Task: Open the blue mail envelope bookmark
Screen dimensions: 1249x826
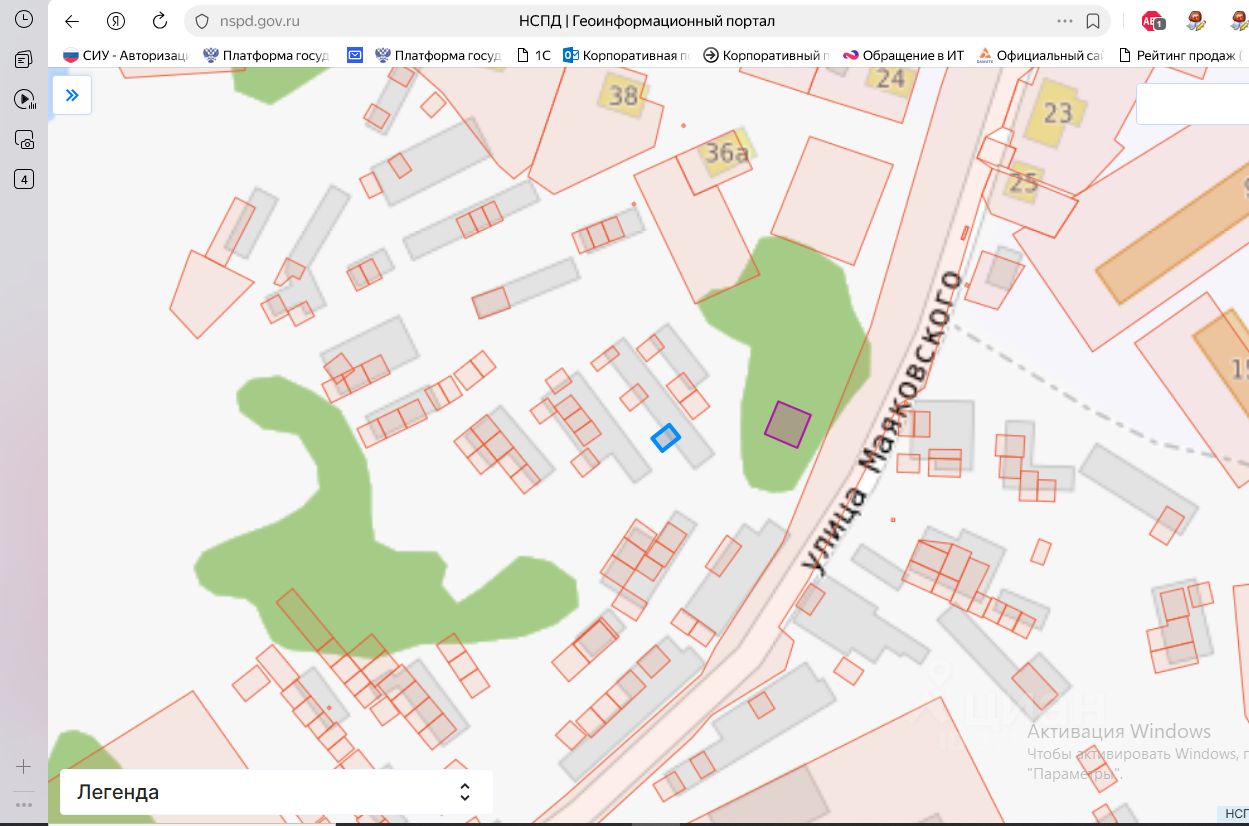Action: tap(355, 56)
